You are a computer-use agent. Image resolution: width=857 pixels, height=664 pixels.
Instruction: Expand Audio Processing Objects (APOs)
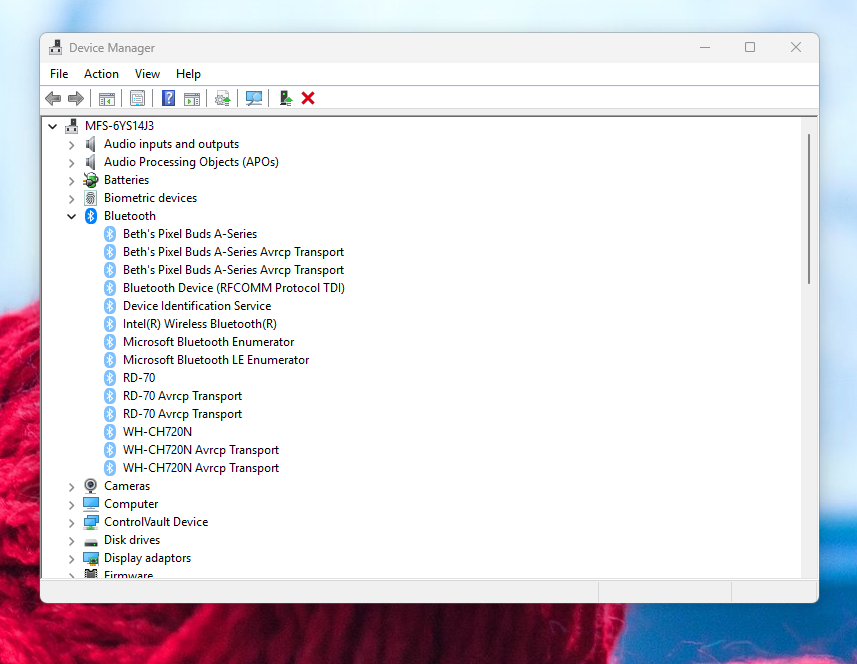tap(72, 163)
